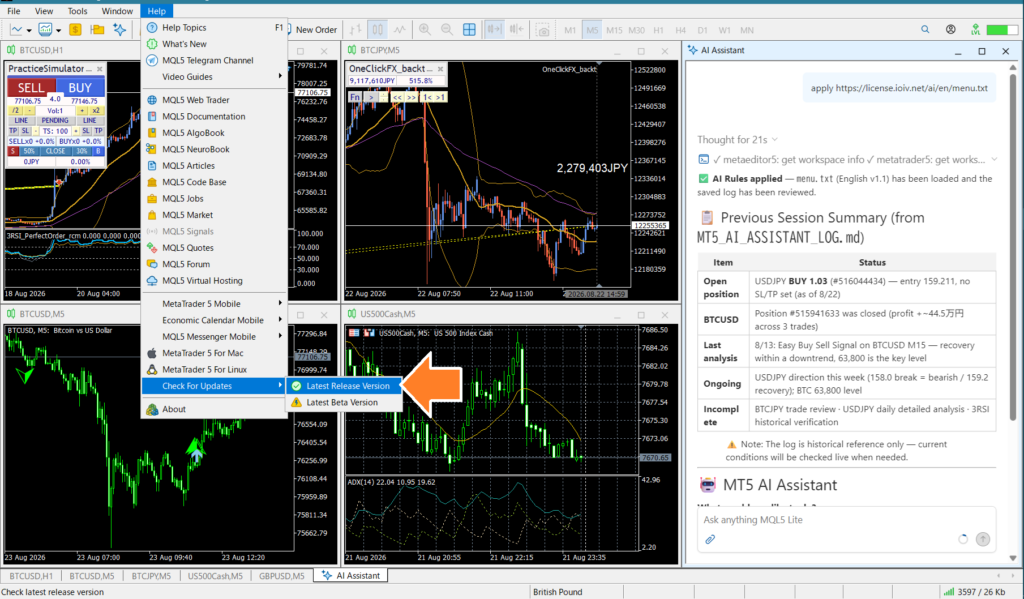Click the paperclip attach icon in AI Assistant
The height and width of the screenshot is (599, 1024).
click(x=710, y=540)
